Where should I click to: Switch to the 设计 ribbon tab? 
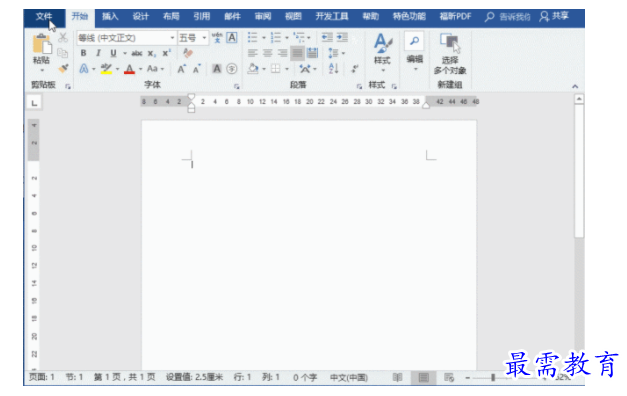tap(140, 17)
